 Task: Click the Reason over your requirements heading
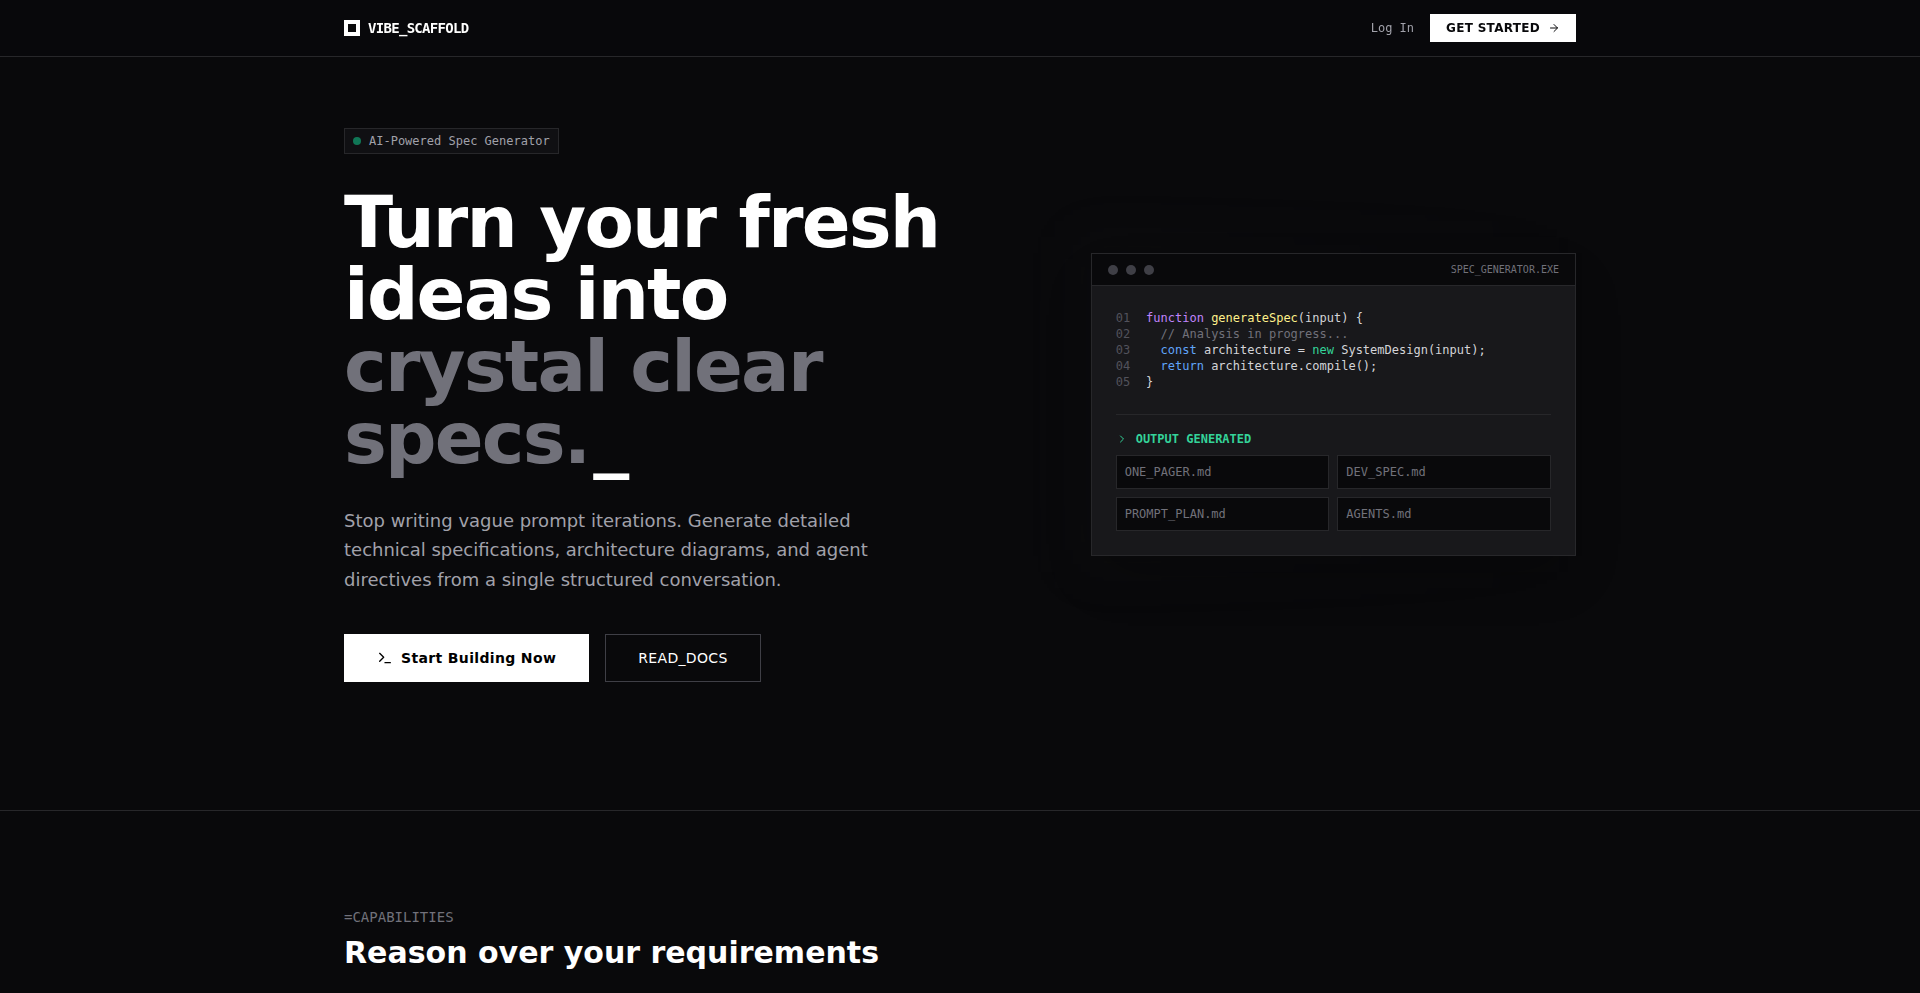coord(611,952)
